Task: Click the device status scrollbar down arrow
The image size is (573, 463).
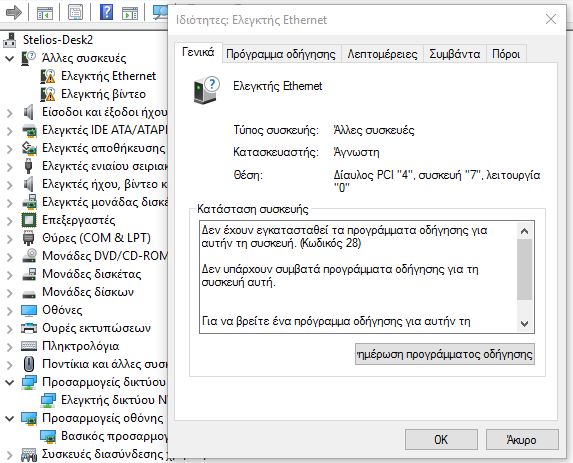Action: click(524, 323)
